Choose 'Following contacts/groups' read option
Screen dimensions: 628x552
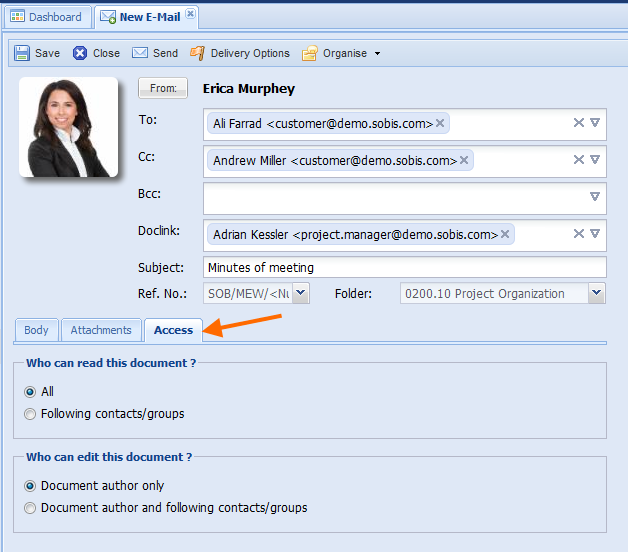pyautogui.click(x=30, y=414)
